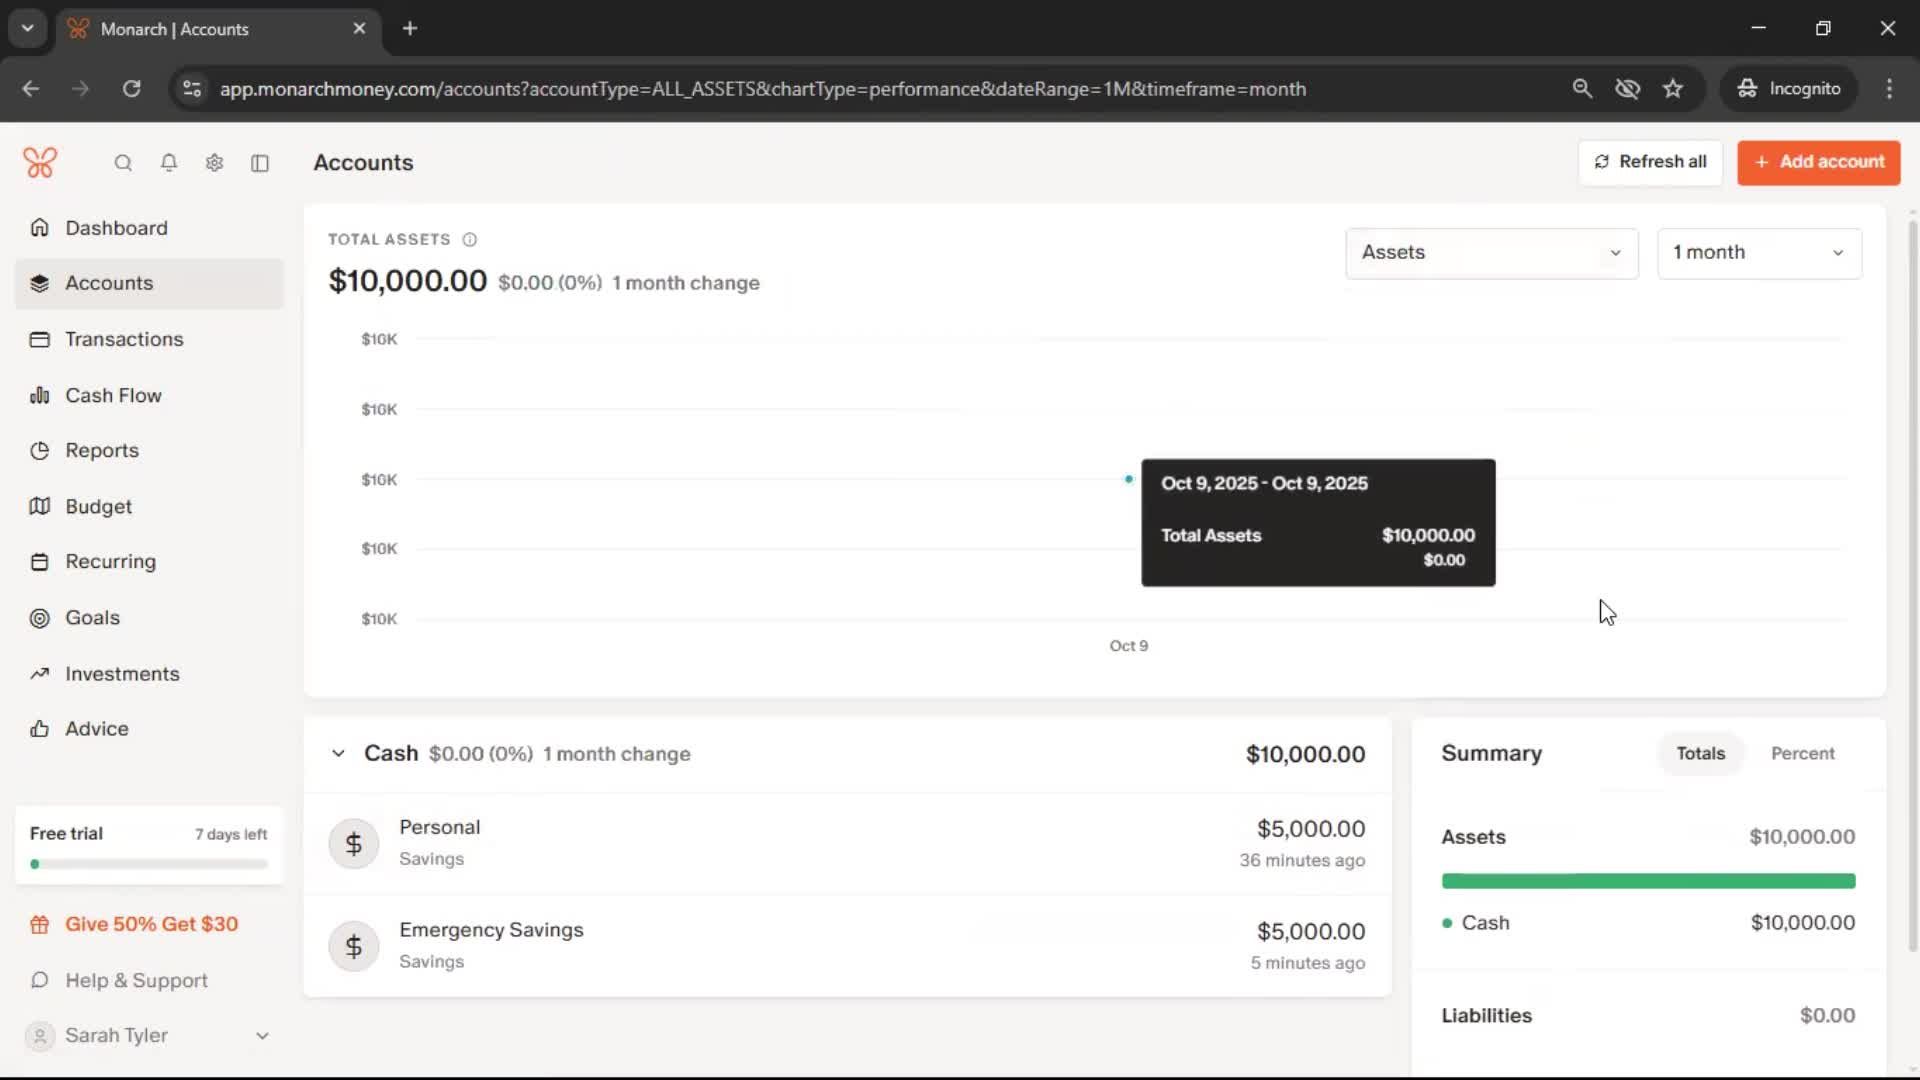The height and width of the screenshot is (1080, 1920).
Task: Switch Summary view to Percent
Action: click(1802, 754)
